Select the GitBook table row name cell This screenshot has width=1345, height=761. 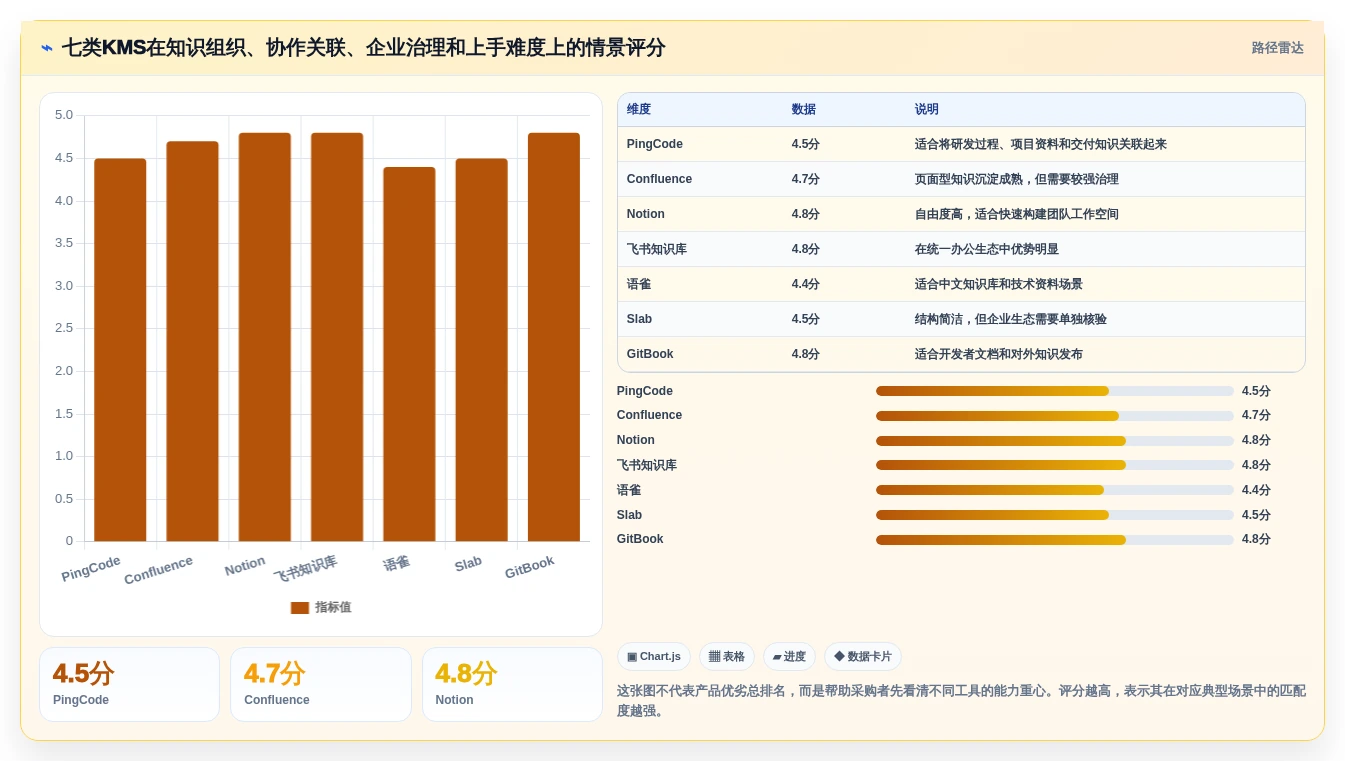(x=650, y=354)
